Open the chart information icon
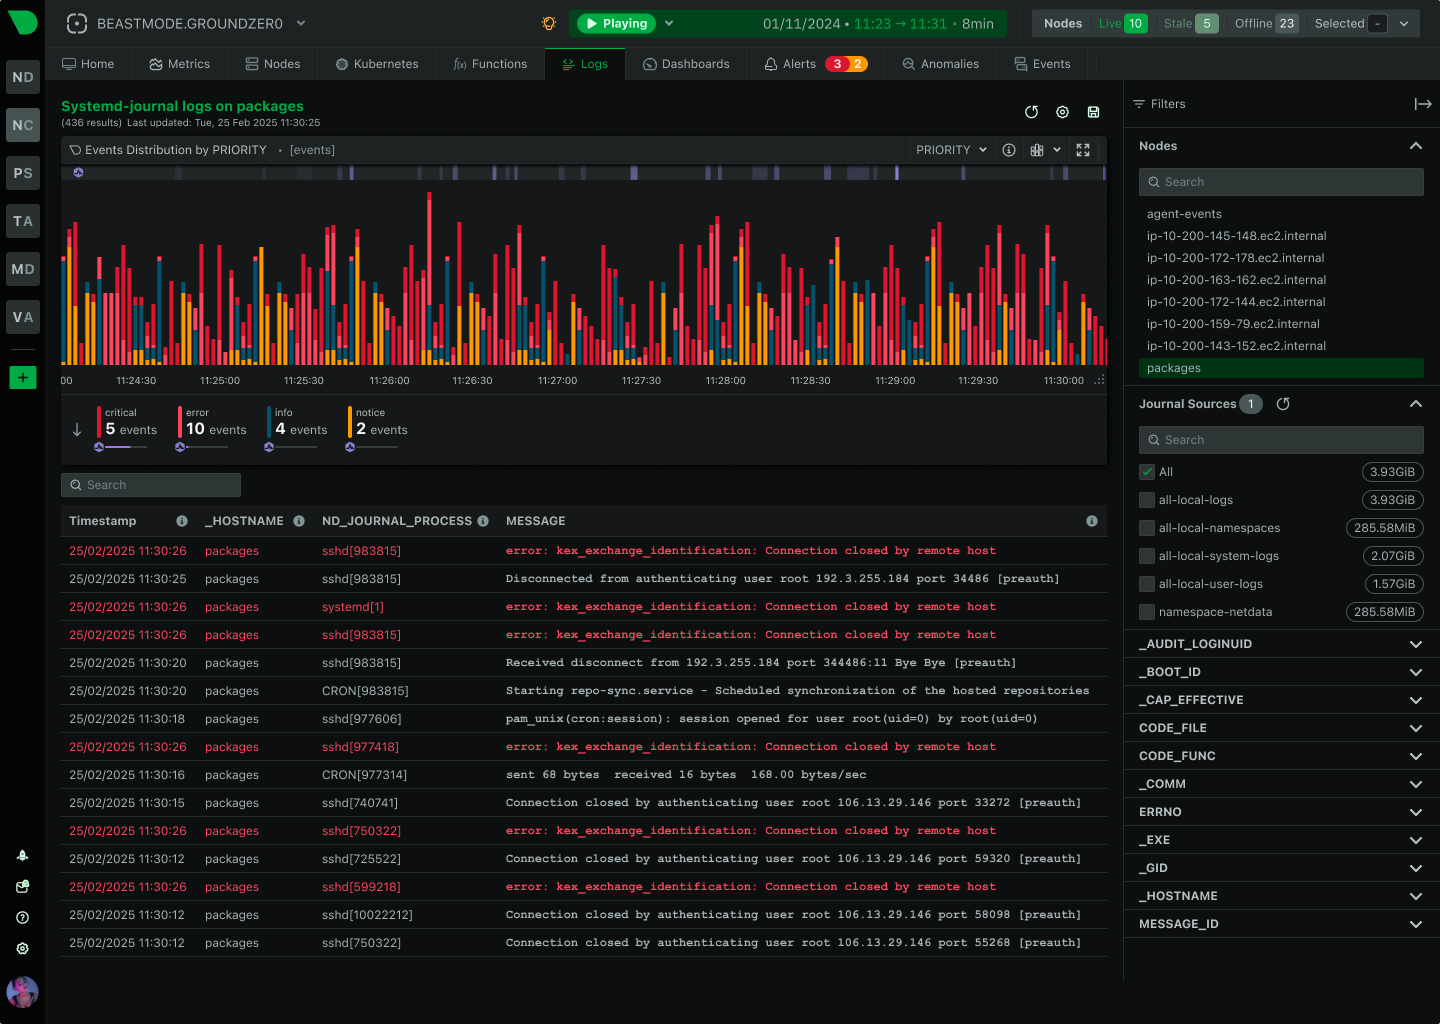Screen dimensions: 1440x1024 pyautogui.click(x=1008, y=149)
